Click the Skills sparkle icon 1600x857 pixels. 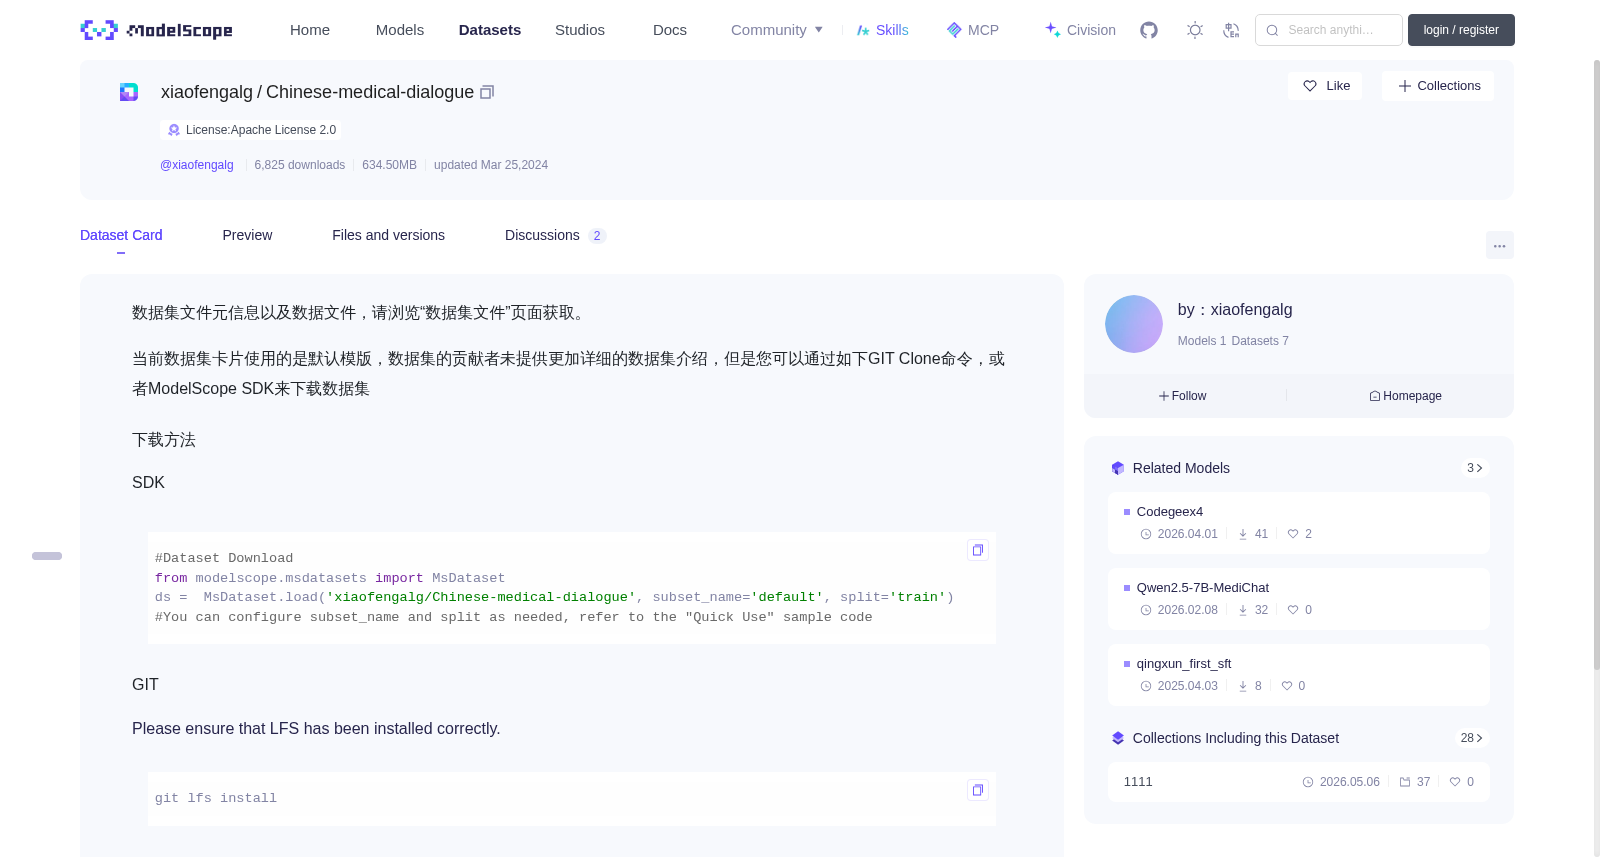pos(863,30)
